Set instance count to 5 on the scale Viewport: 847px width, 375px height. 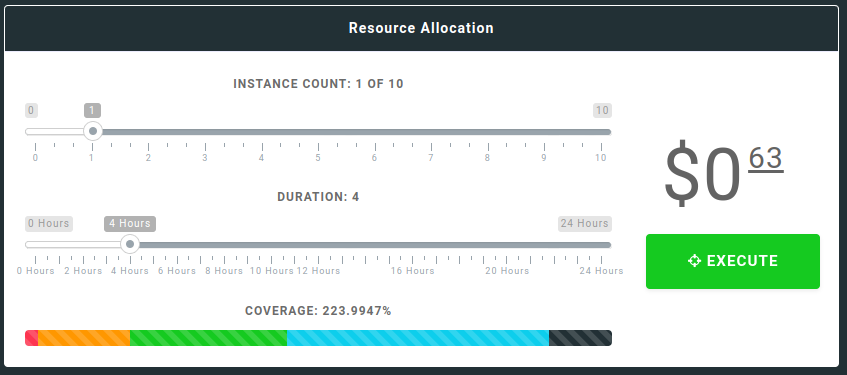coord(318,158)
